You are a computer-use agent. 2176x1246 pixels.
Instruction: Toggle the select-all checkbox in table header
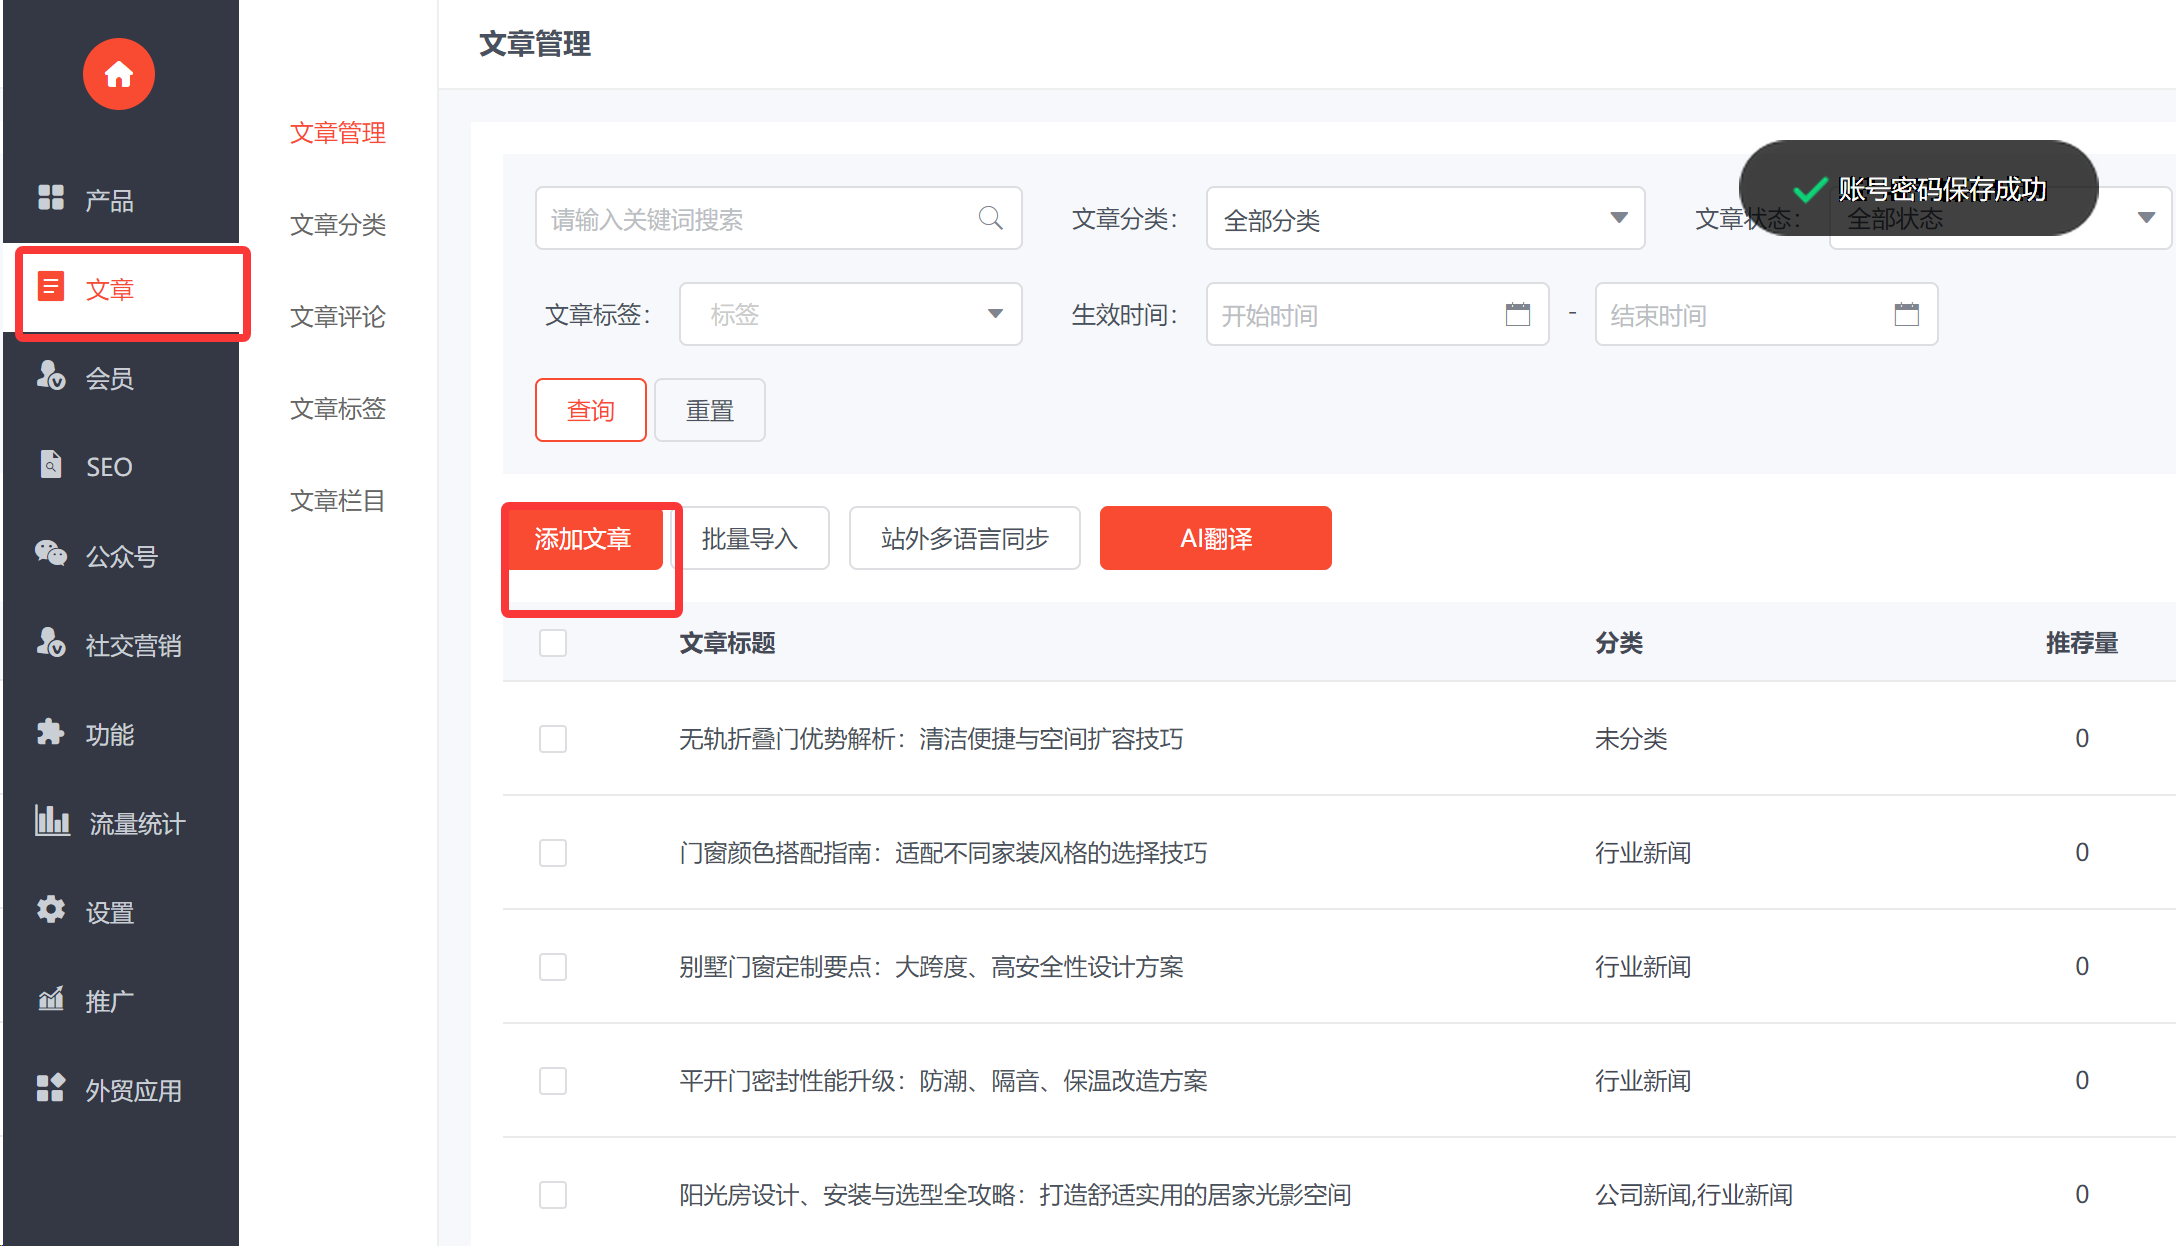(x=553, y=643)
